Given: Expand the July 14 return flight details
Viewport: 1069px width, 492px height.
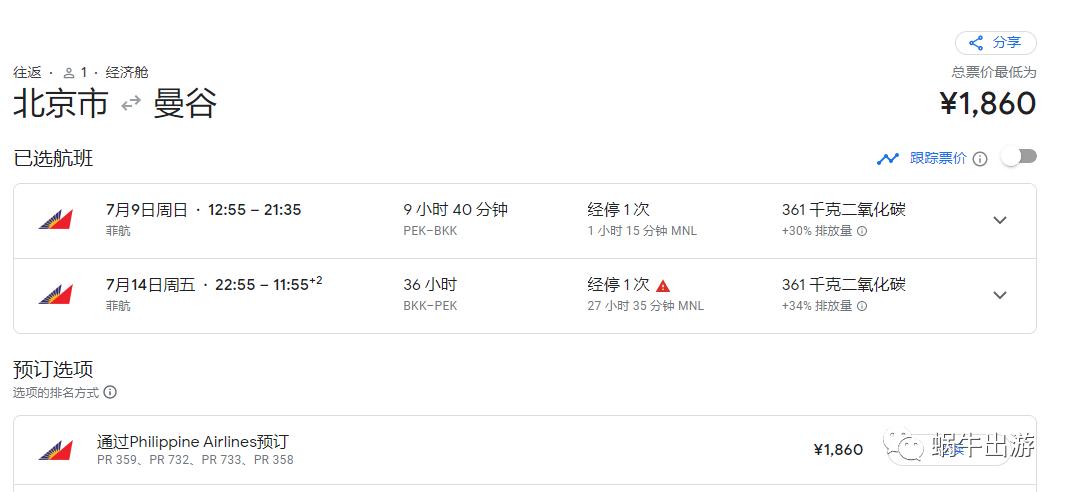Looking at the screenshot, I should (x=999, y=295).
